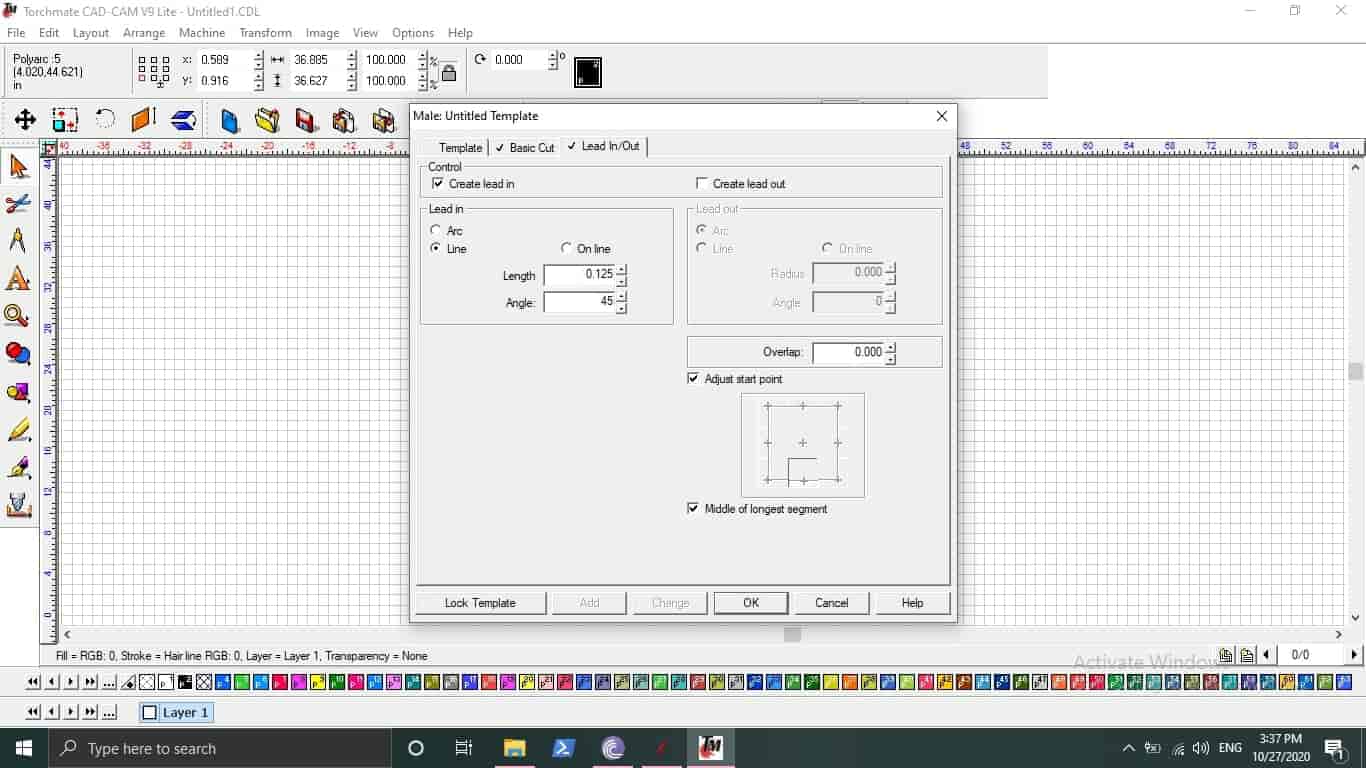
Task: Select the arrow selection tool
Action: [18, 166]
